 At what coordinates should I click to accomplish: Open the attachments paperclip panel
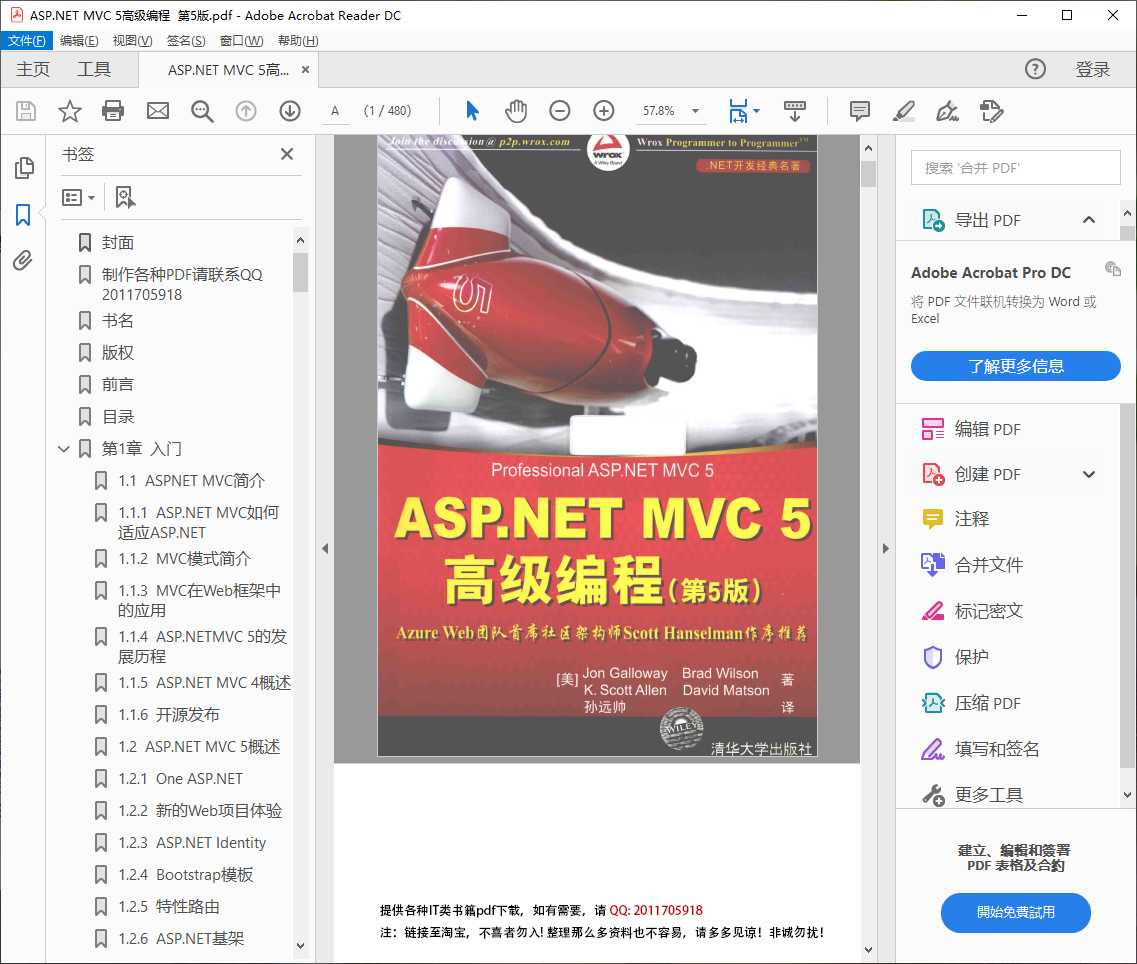tap(22, 260)
